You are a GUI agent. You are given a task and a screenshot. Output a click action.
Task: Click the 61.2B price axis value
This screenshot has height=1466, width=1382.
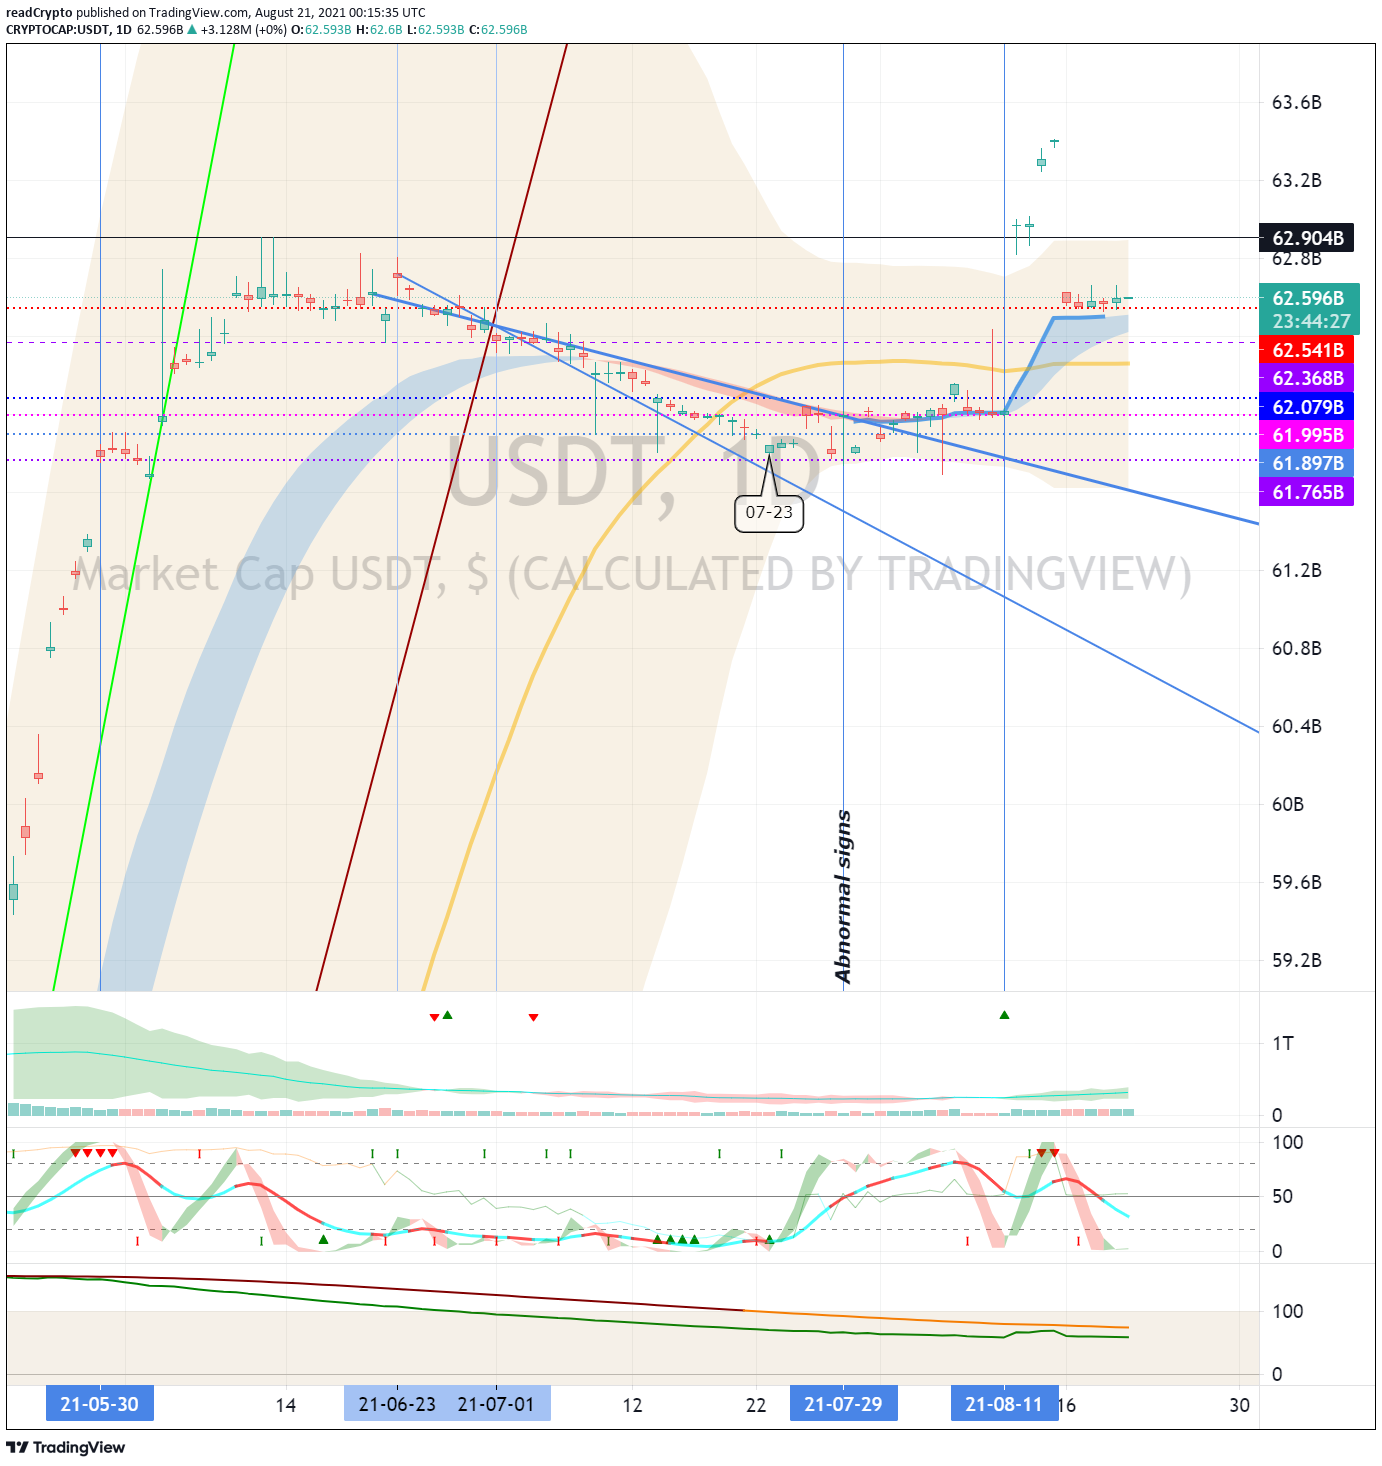[1296, 571]
